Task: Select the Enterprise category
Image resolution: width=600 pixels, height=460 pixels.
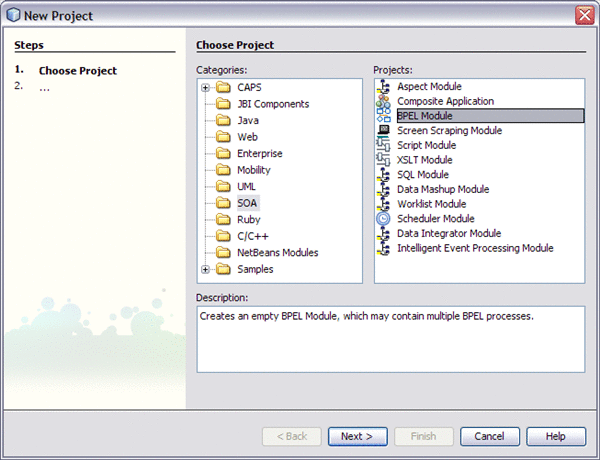Action: [260, 153]
